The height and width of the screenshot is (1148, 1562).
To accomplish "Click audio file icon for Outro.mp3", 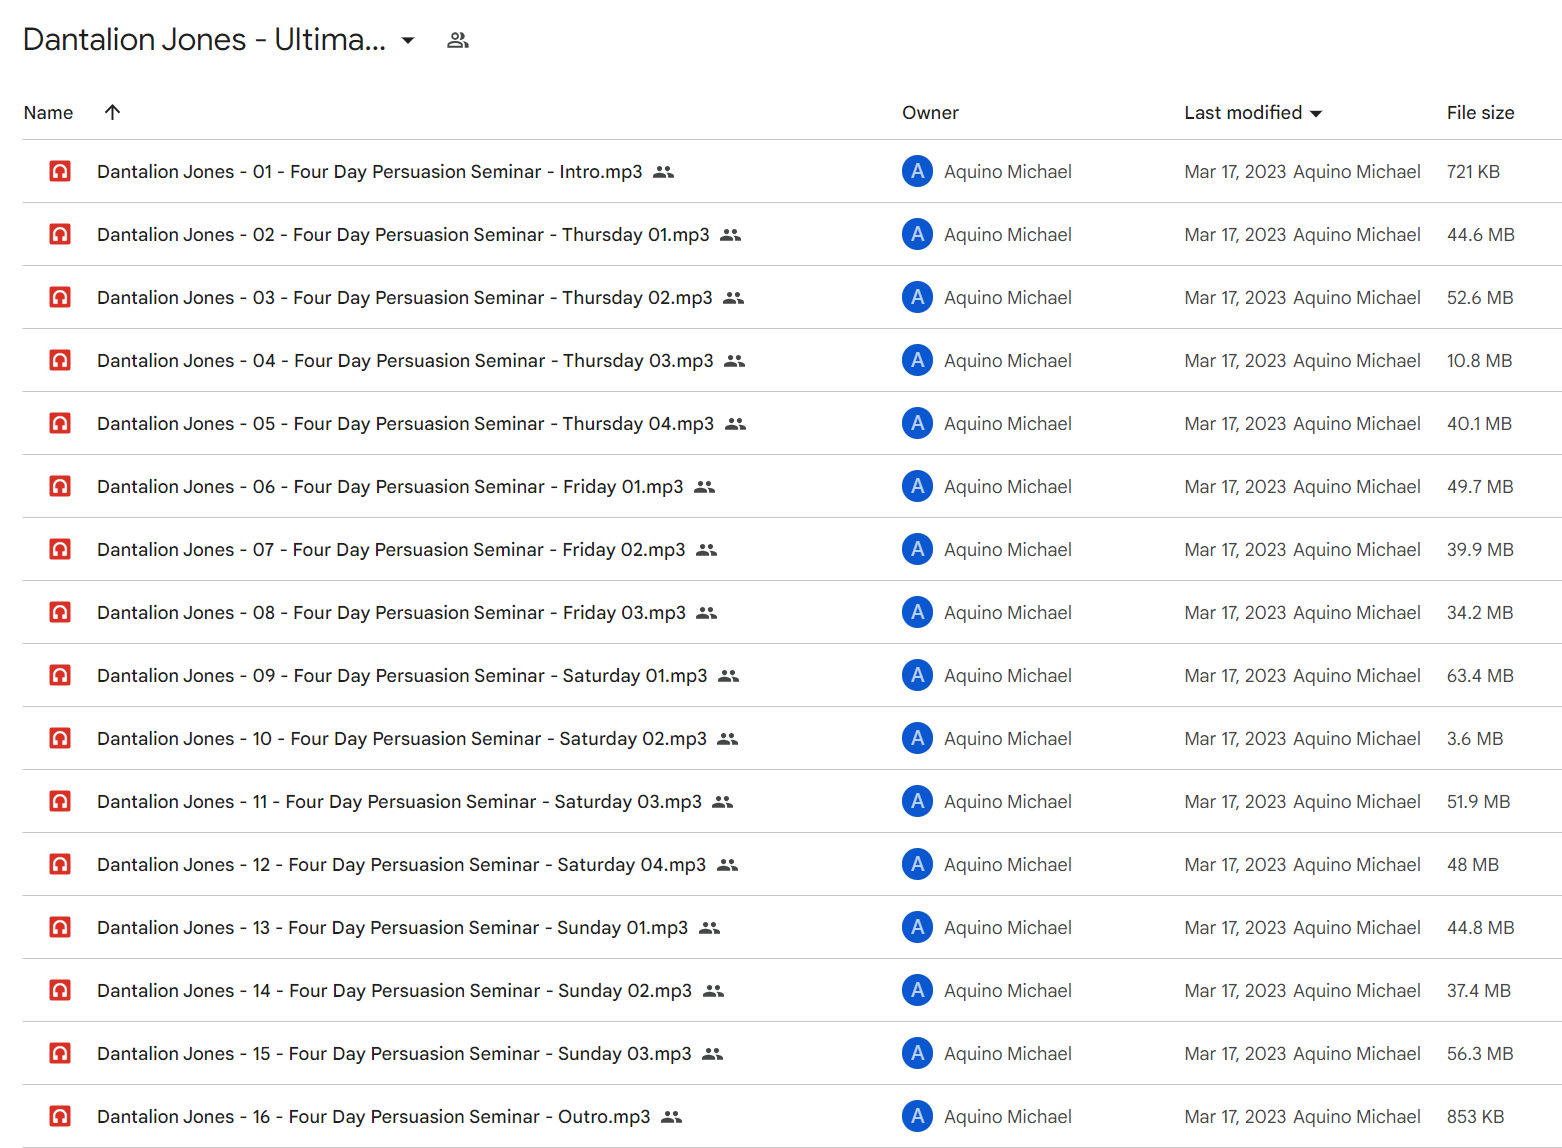I will [60, 1116].
